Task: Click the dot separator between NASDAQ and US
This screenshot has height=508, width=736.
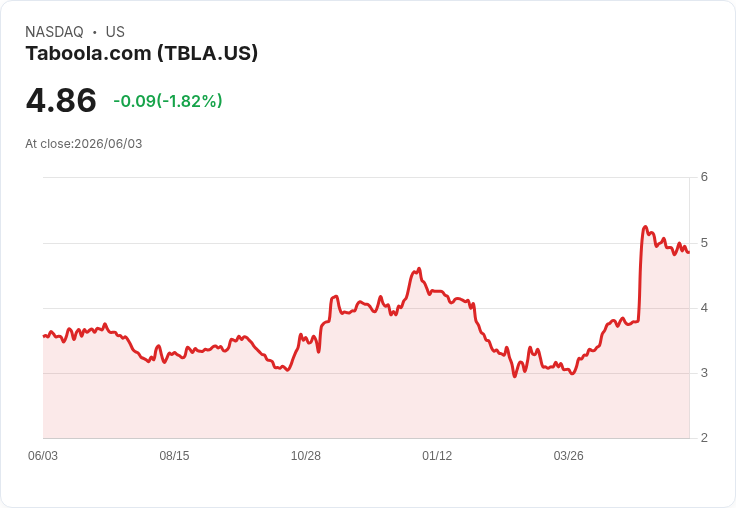Action: pyautogui.click(x=95, y=32)
